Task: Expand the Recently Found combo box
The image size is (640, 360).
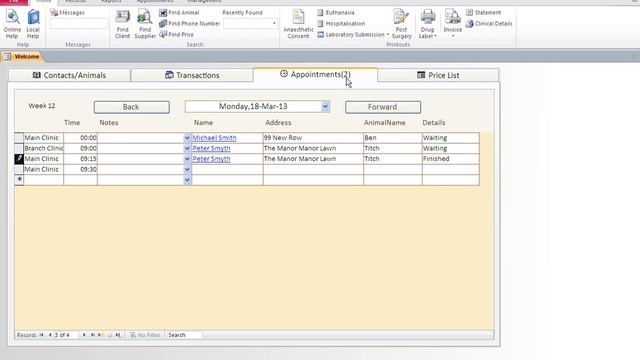Action: click(x=274, y=24)
